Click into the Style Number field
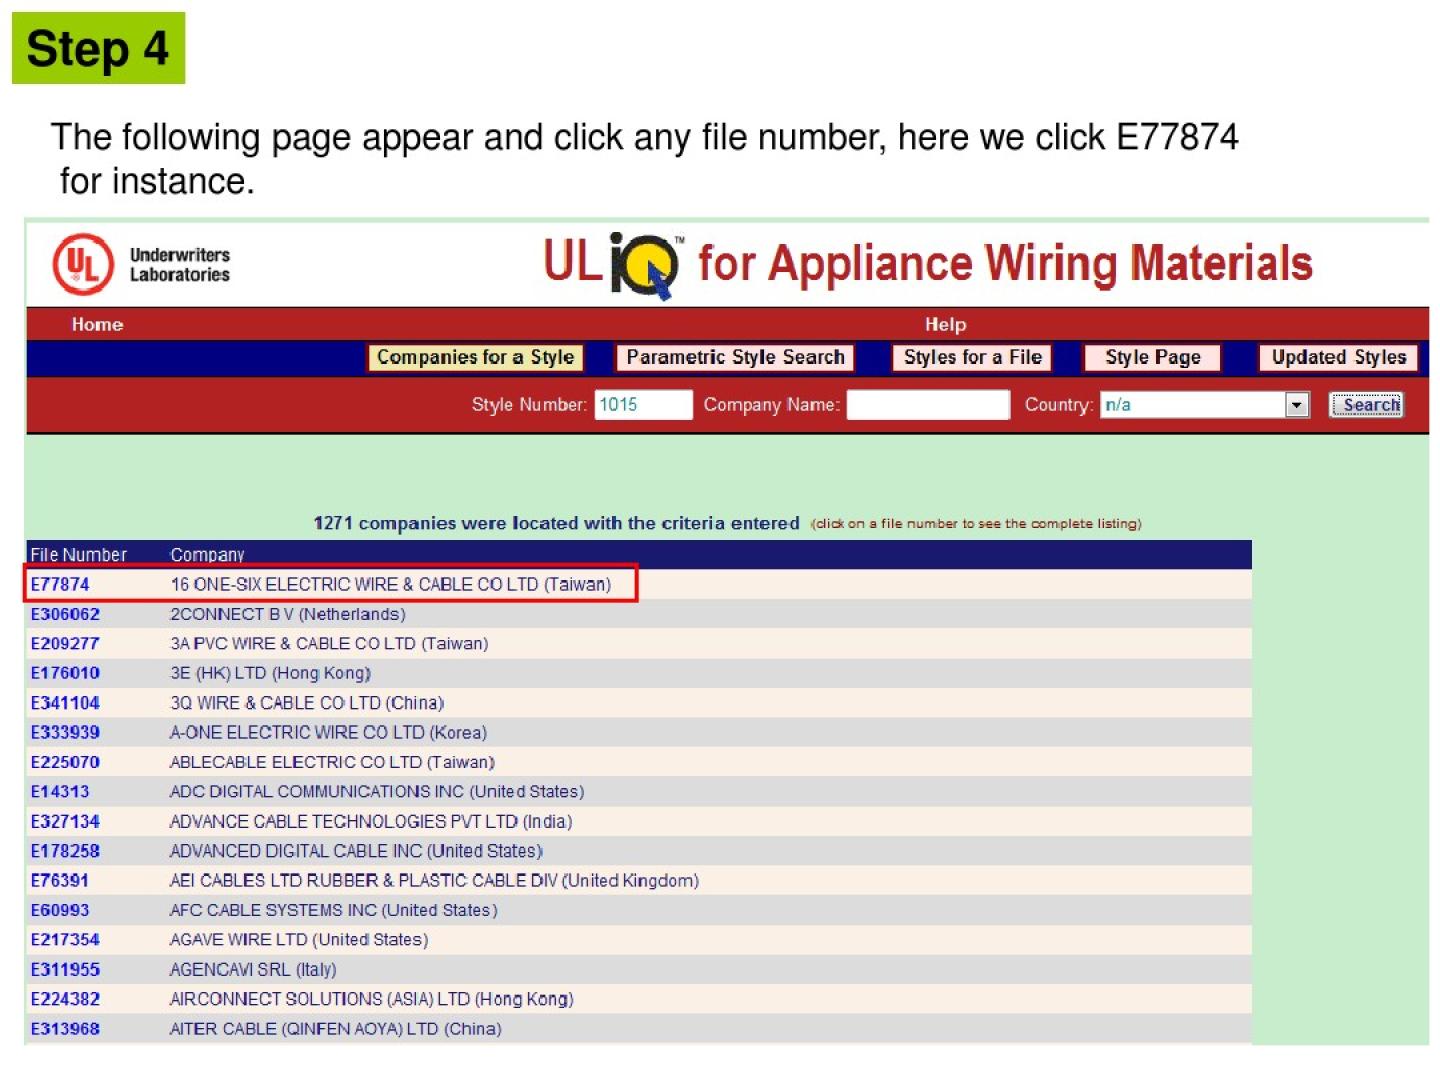This screenshot has height=1080, width=1440. point(642,405)
